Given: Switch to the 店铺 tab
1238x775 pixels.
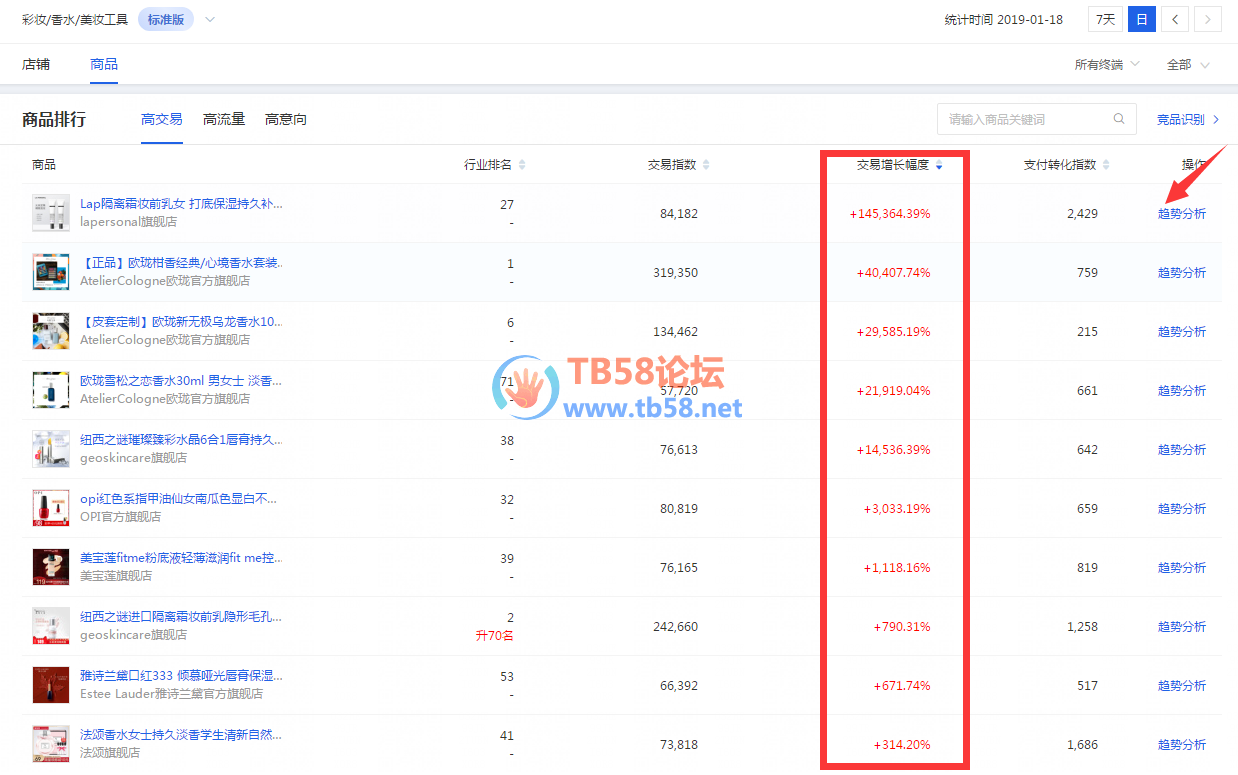Looking at the screenshot, I should pyautogui.click(x=36, y=64).
